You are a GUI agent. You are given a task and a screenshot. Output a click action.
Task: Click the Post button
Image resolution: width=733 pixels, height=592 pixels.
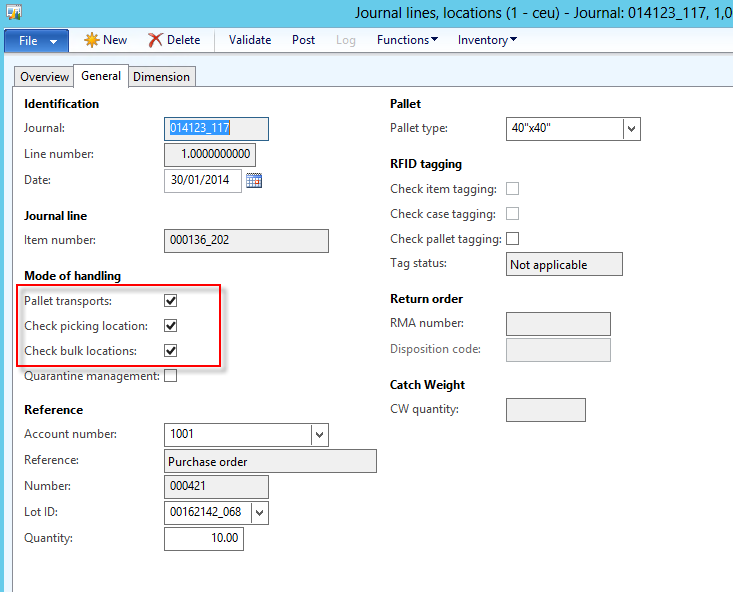(303, 40)
